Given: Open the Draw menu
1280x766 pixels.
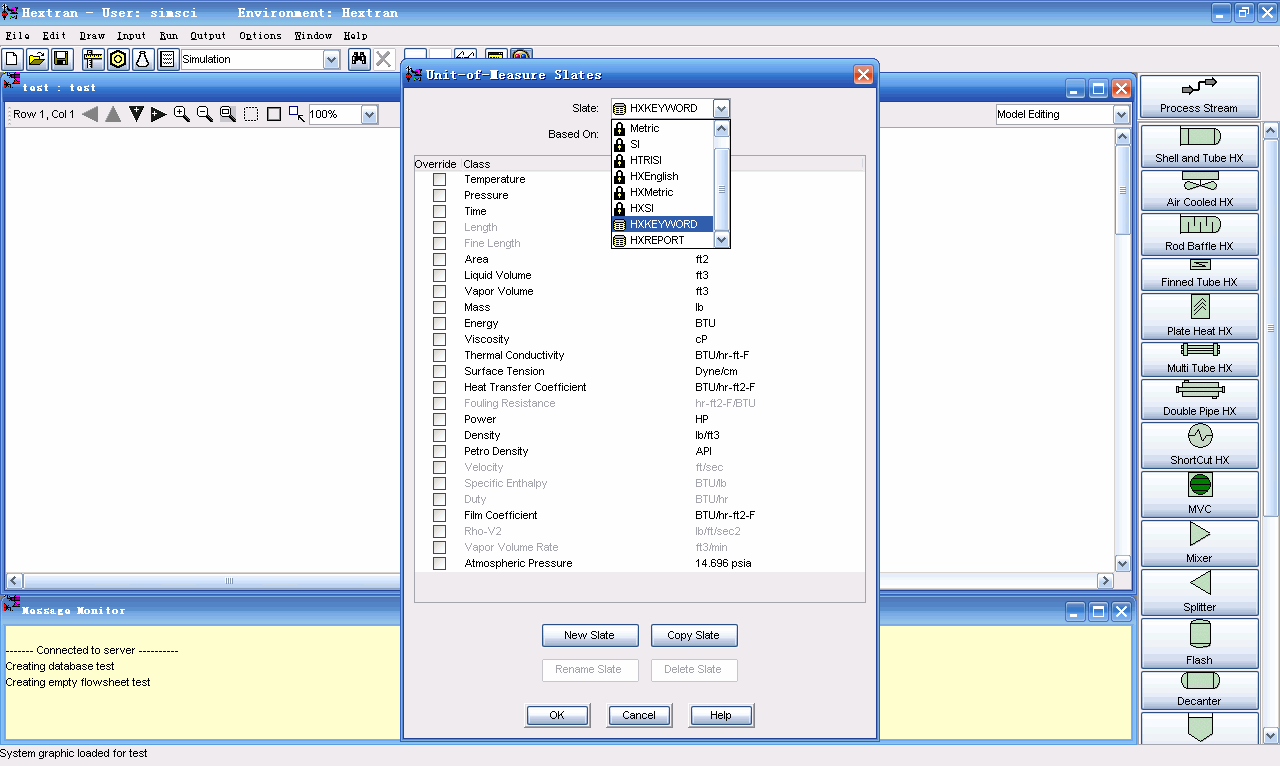Looking at the screenshot, I should coord(92,35).
